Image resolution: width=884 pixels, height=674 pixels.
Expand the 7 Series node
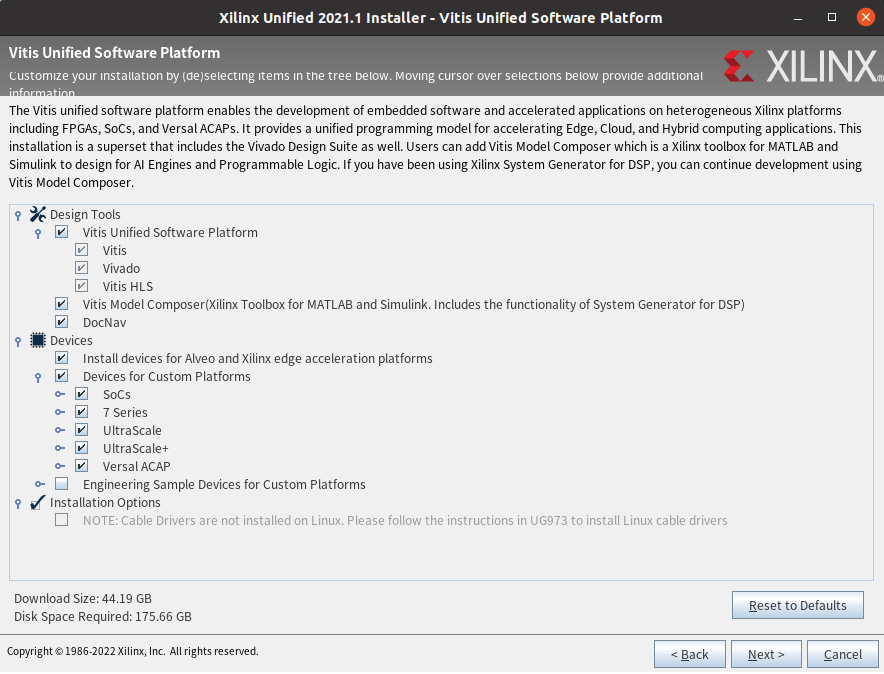[x=60, y=412]
